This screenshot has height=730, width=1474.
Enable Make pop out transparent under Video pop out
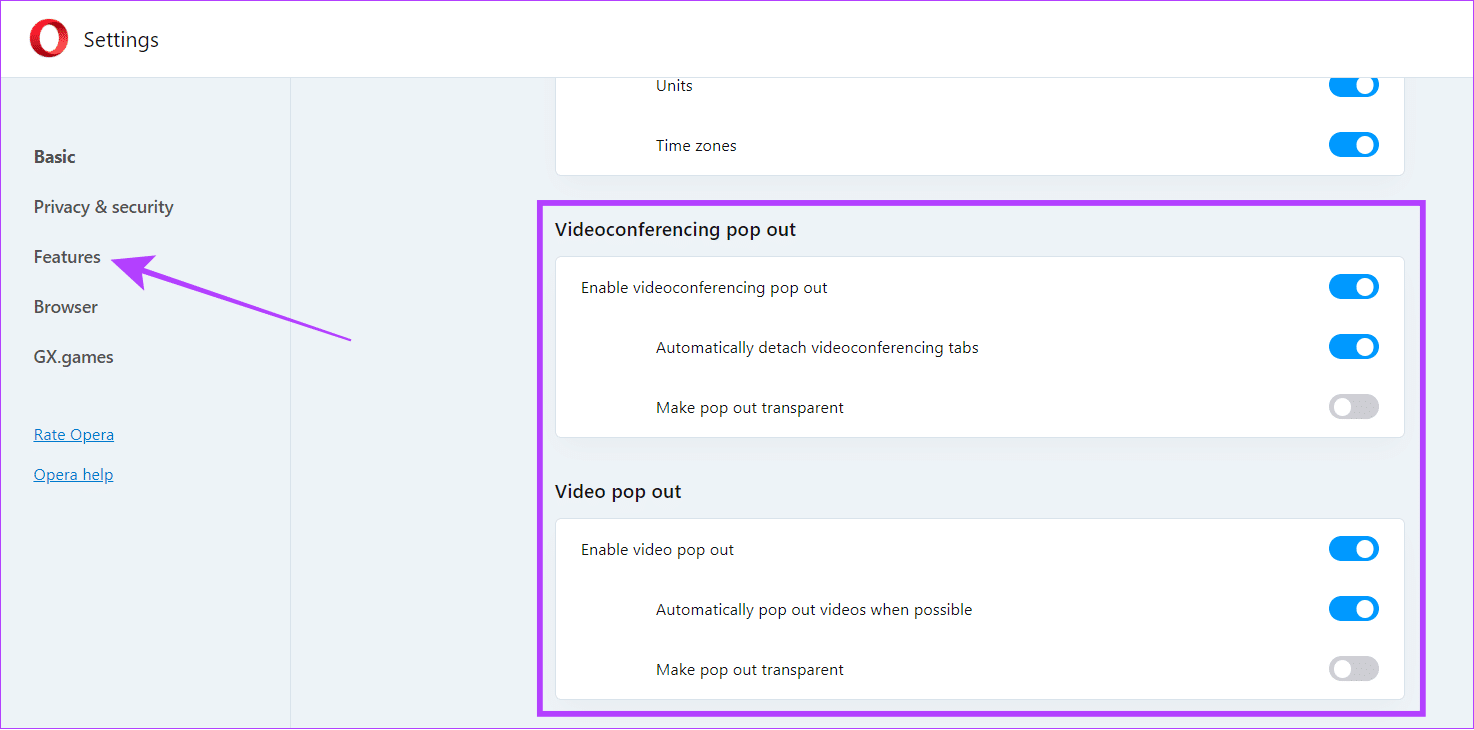(x=1354, y=669)
